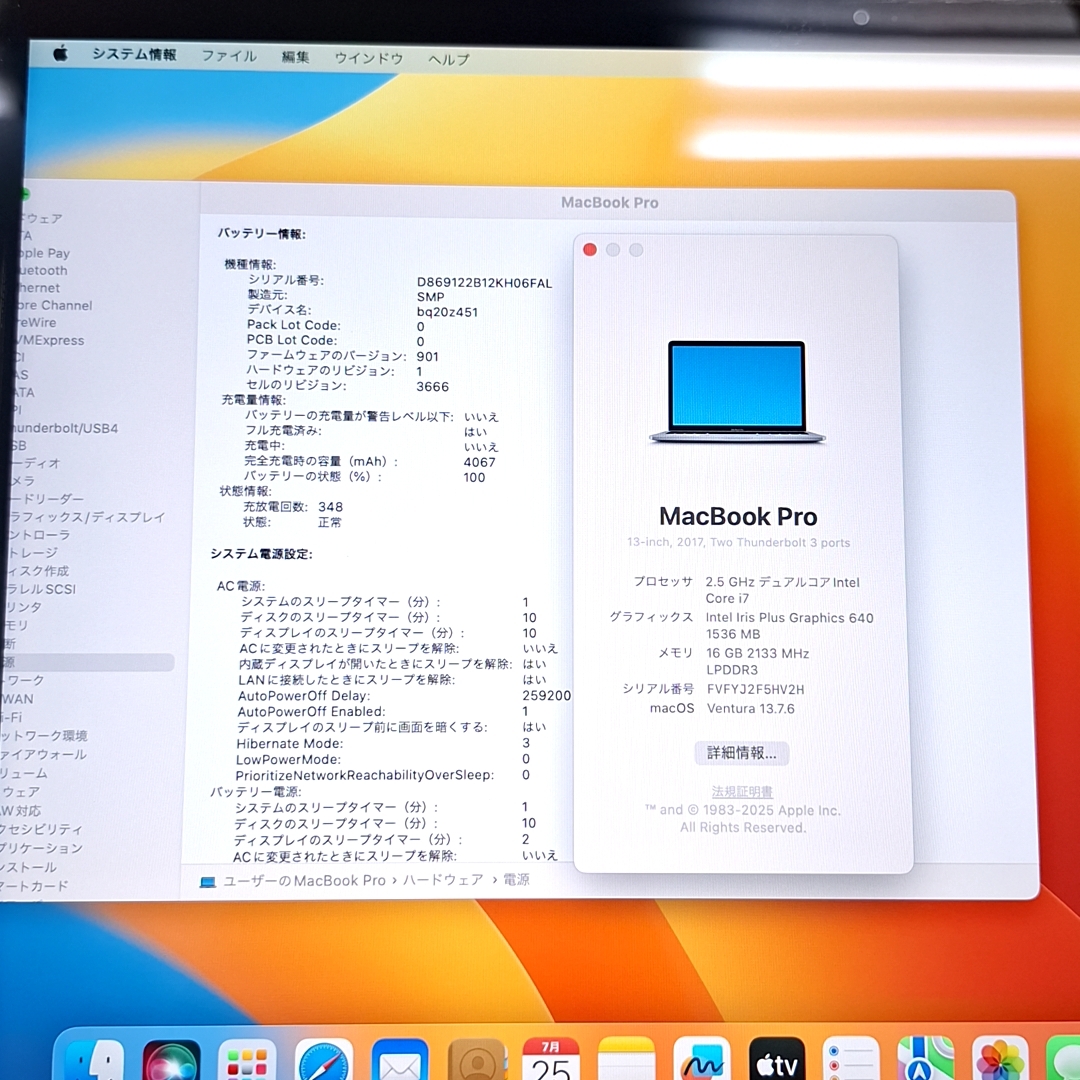Image resolution: width=1080 pixels, height=1080 pixels.
Task: Launch Finder from the Dock
Action: 95,1061
